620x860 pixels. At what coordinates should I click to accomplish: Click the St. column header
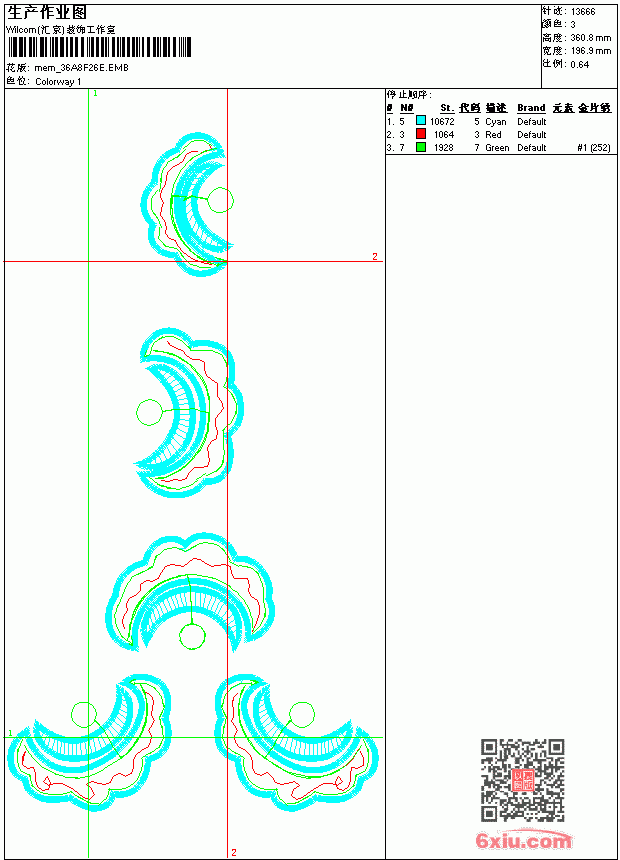[447, 108]
